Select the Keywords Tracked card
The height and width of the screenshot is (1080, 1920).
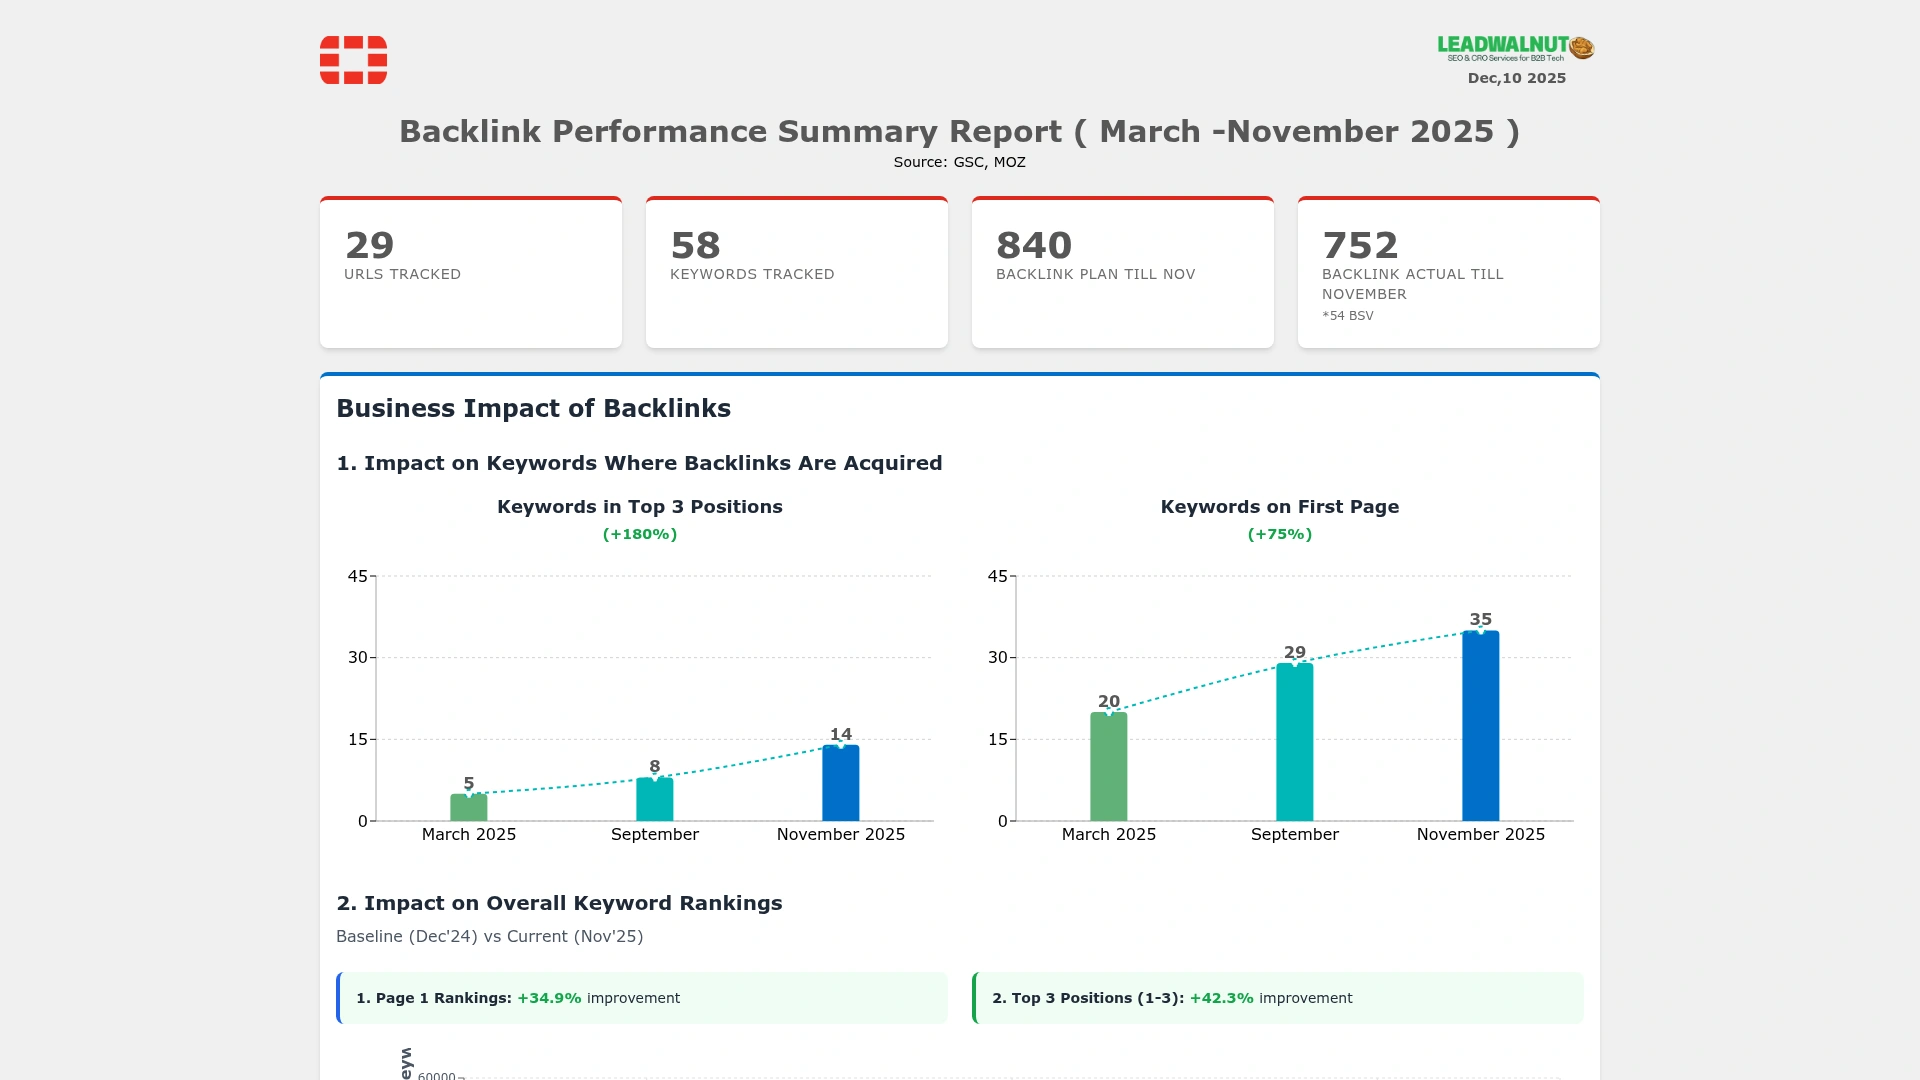(x=797, y=273)
